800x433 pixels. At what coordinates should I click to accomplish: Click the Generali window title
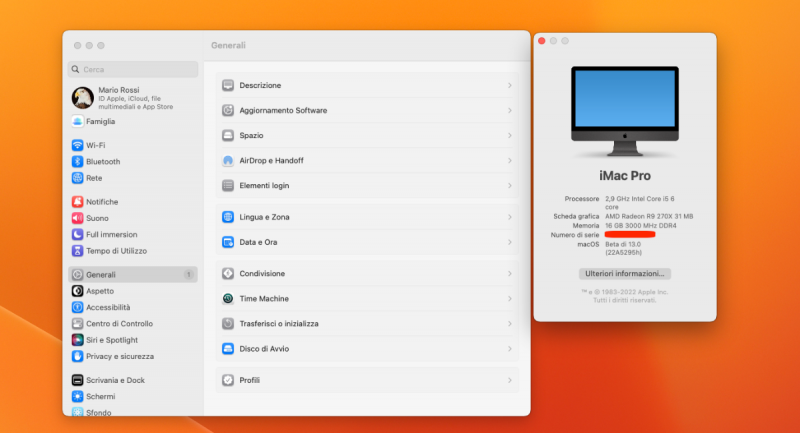[228, 45]
